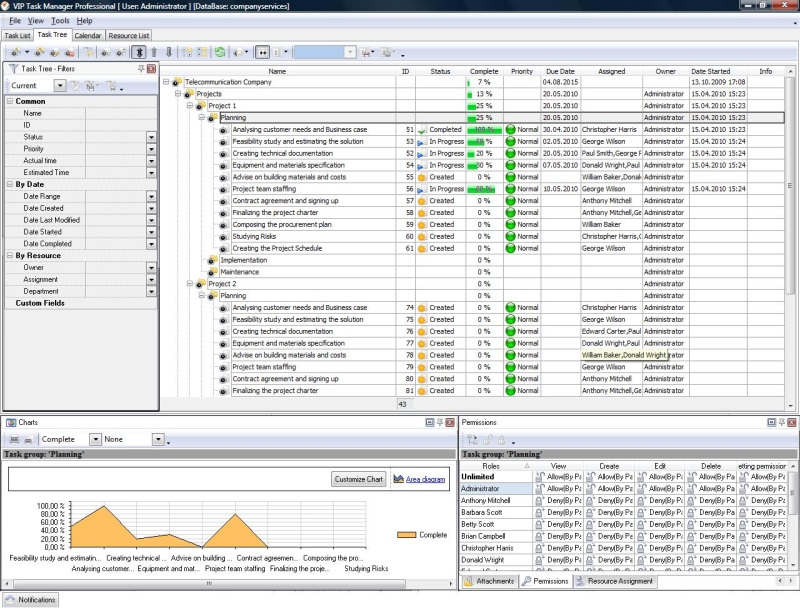
Task: Click the Completed status icon on task 51
Action: (423, 130)
